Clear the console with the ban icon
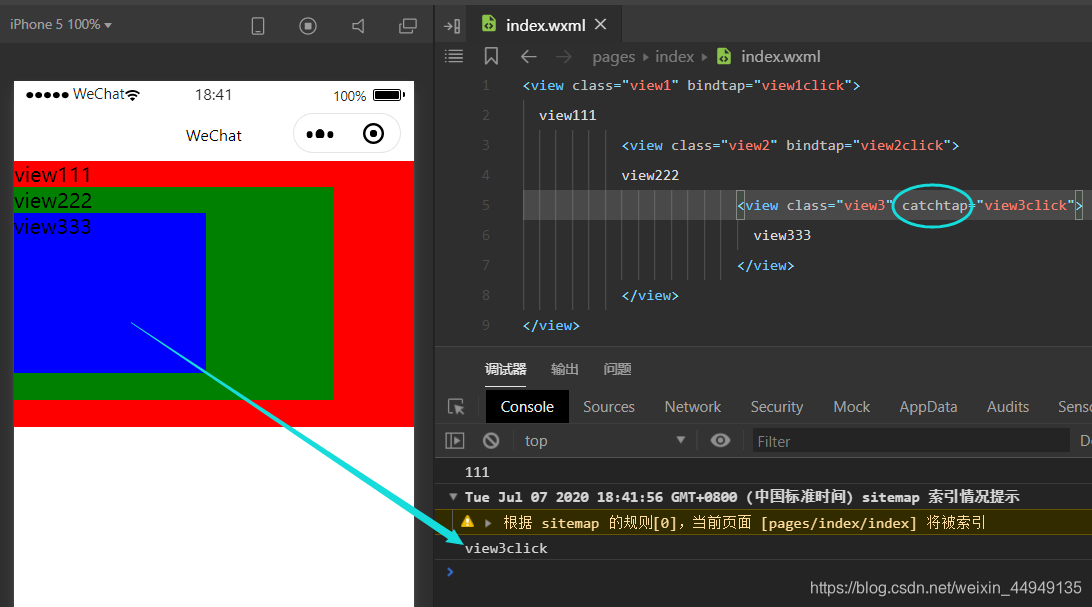The width and height of the screenshot is (1092, 607). 491,441
